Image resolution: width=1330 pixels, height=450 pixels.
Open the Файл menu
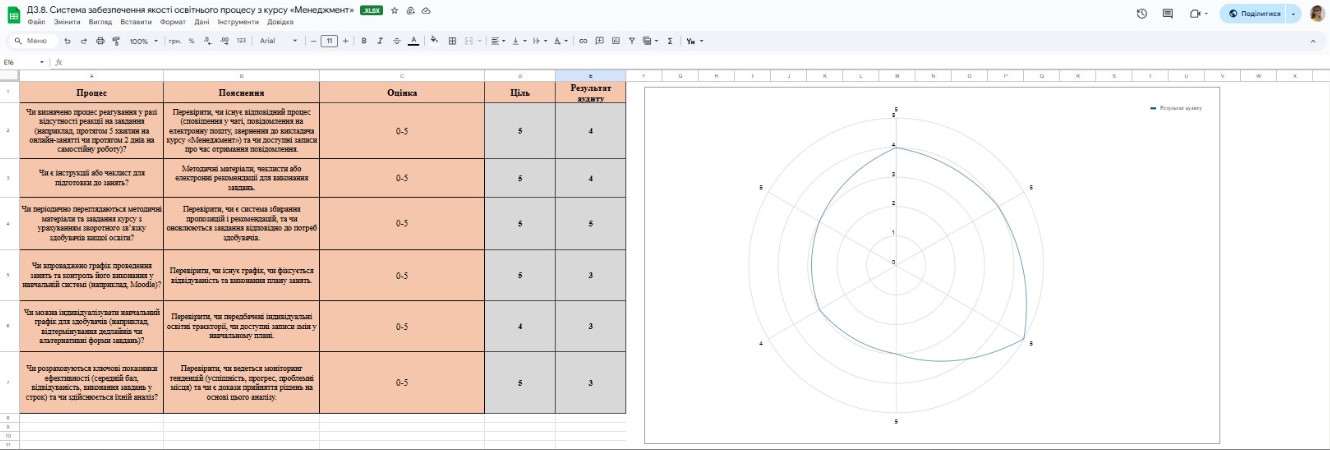(x=37, y=22)
